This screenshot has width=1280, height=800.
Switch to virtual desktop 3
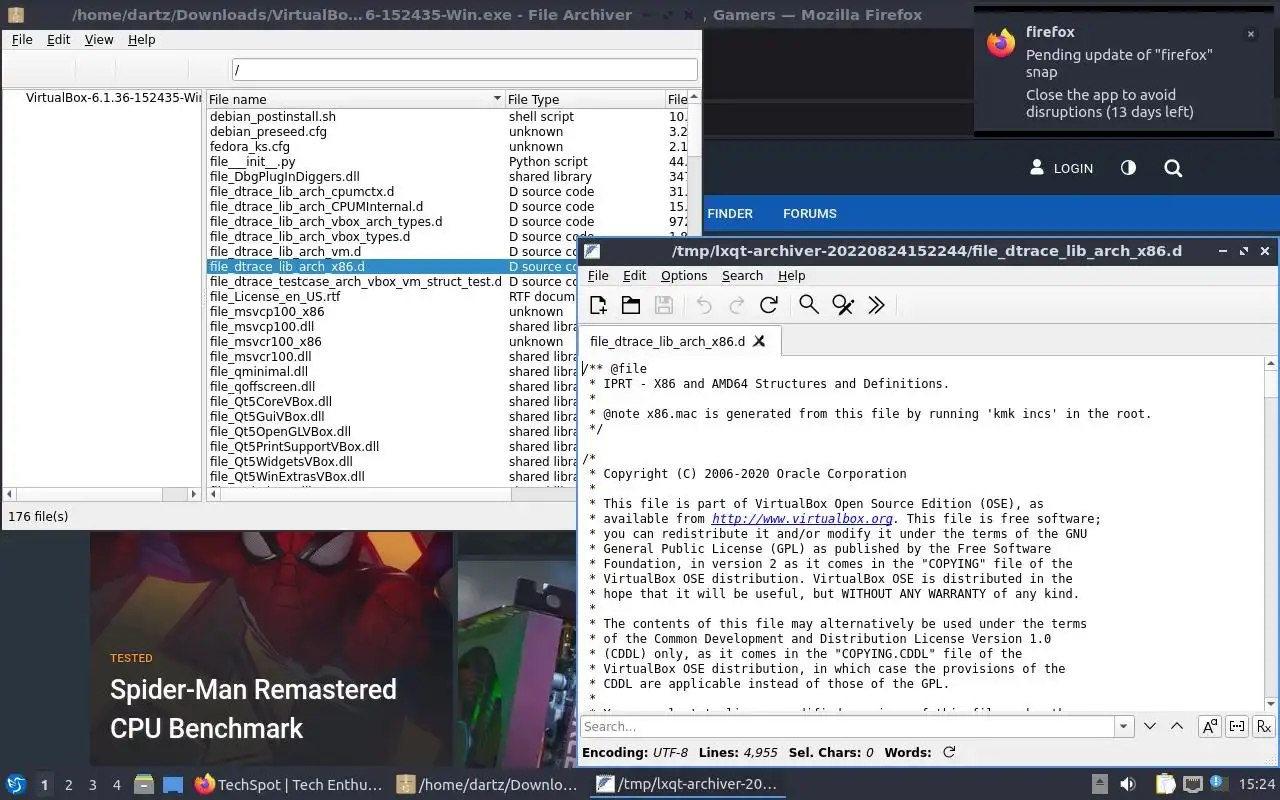click(x=93, y=785)
